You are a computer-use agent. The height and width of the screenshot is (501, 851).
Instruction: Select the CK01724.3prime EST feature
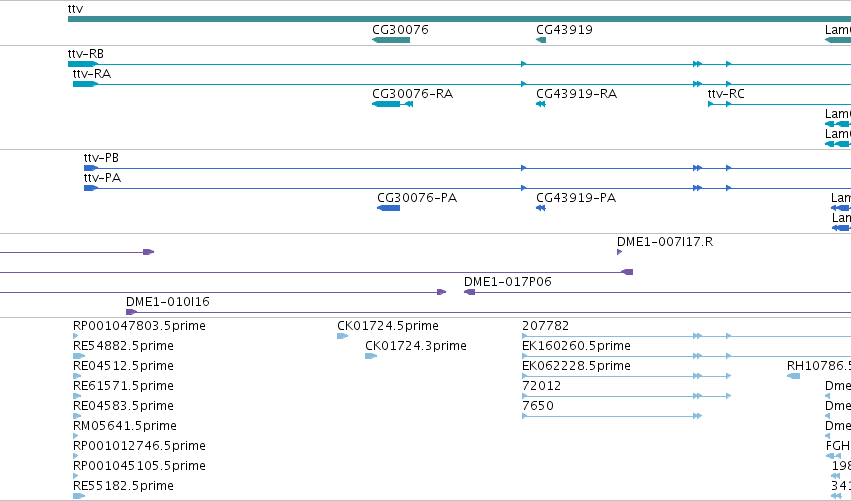click(x=371, y=356)
